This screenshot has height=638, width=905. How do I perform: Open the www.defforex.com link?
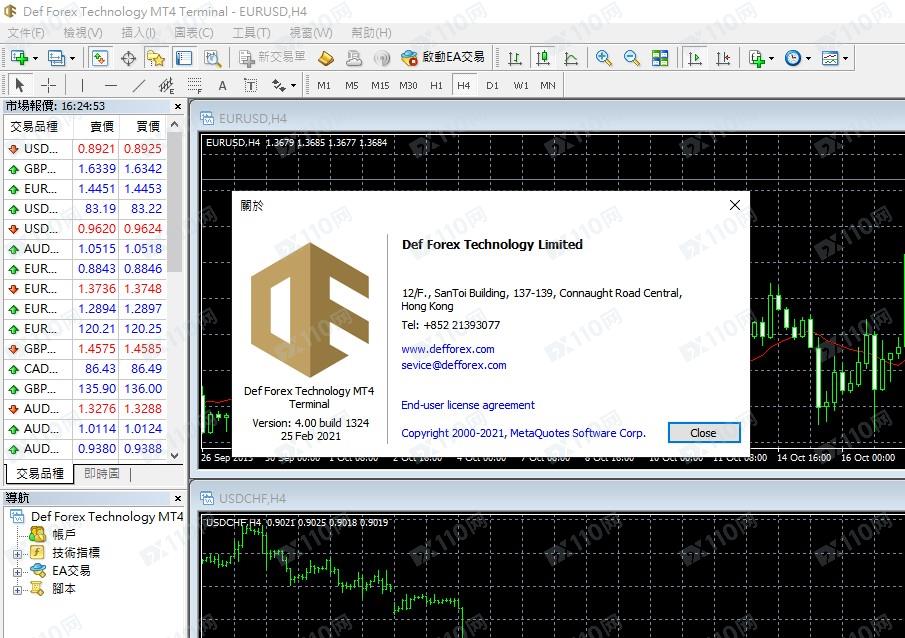[448, 349]
